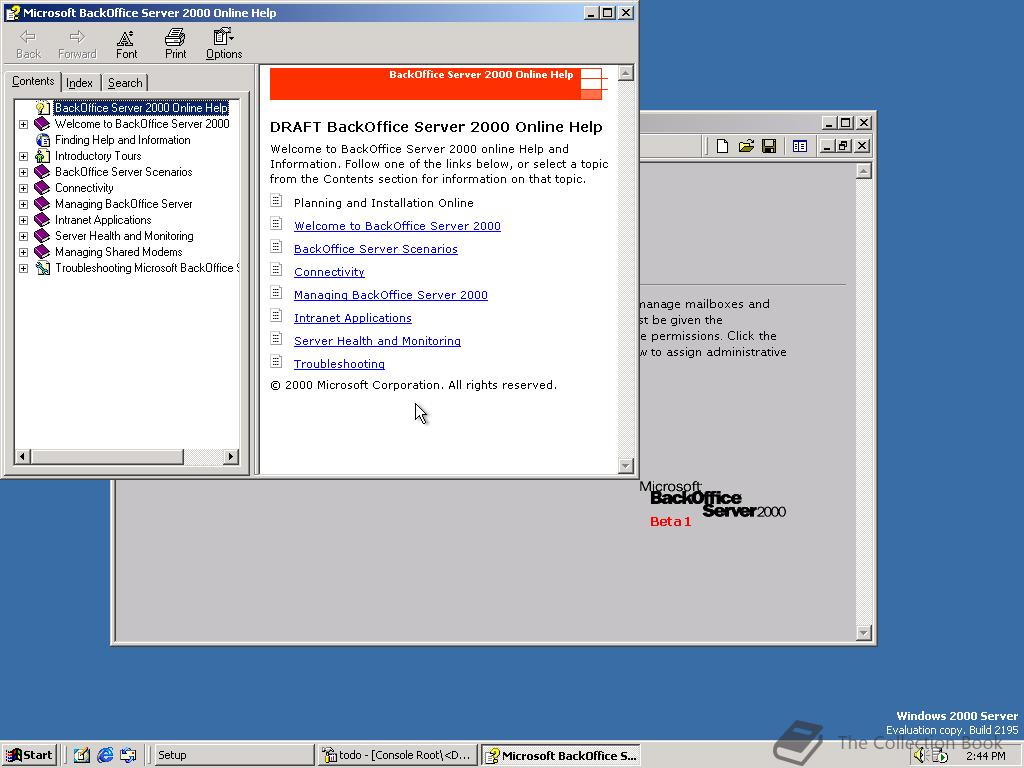Click the Introductory Tours icon

pyautogui.click(x=42, y=155)
